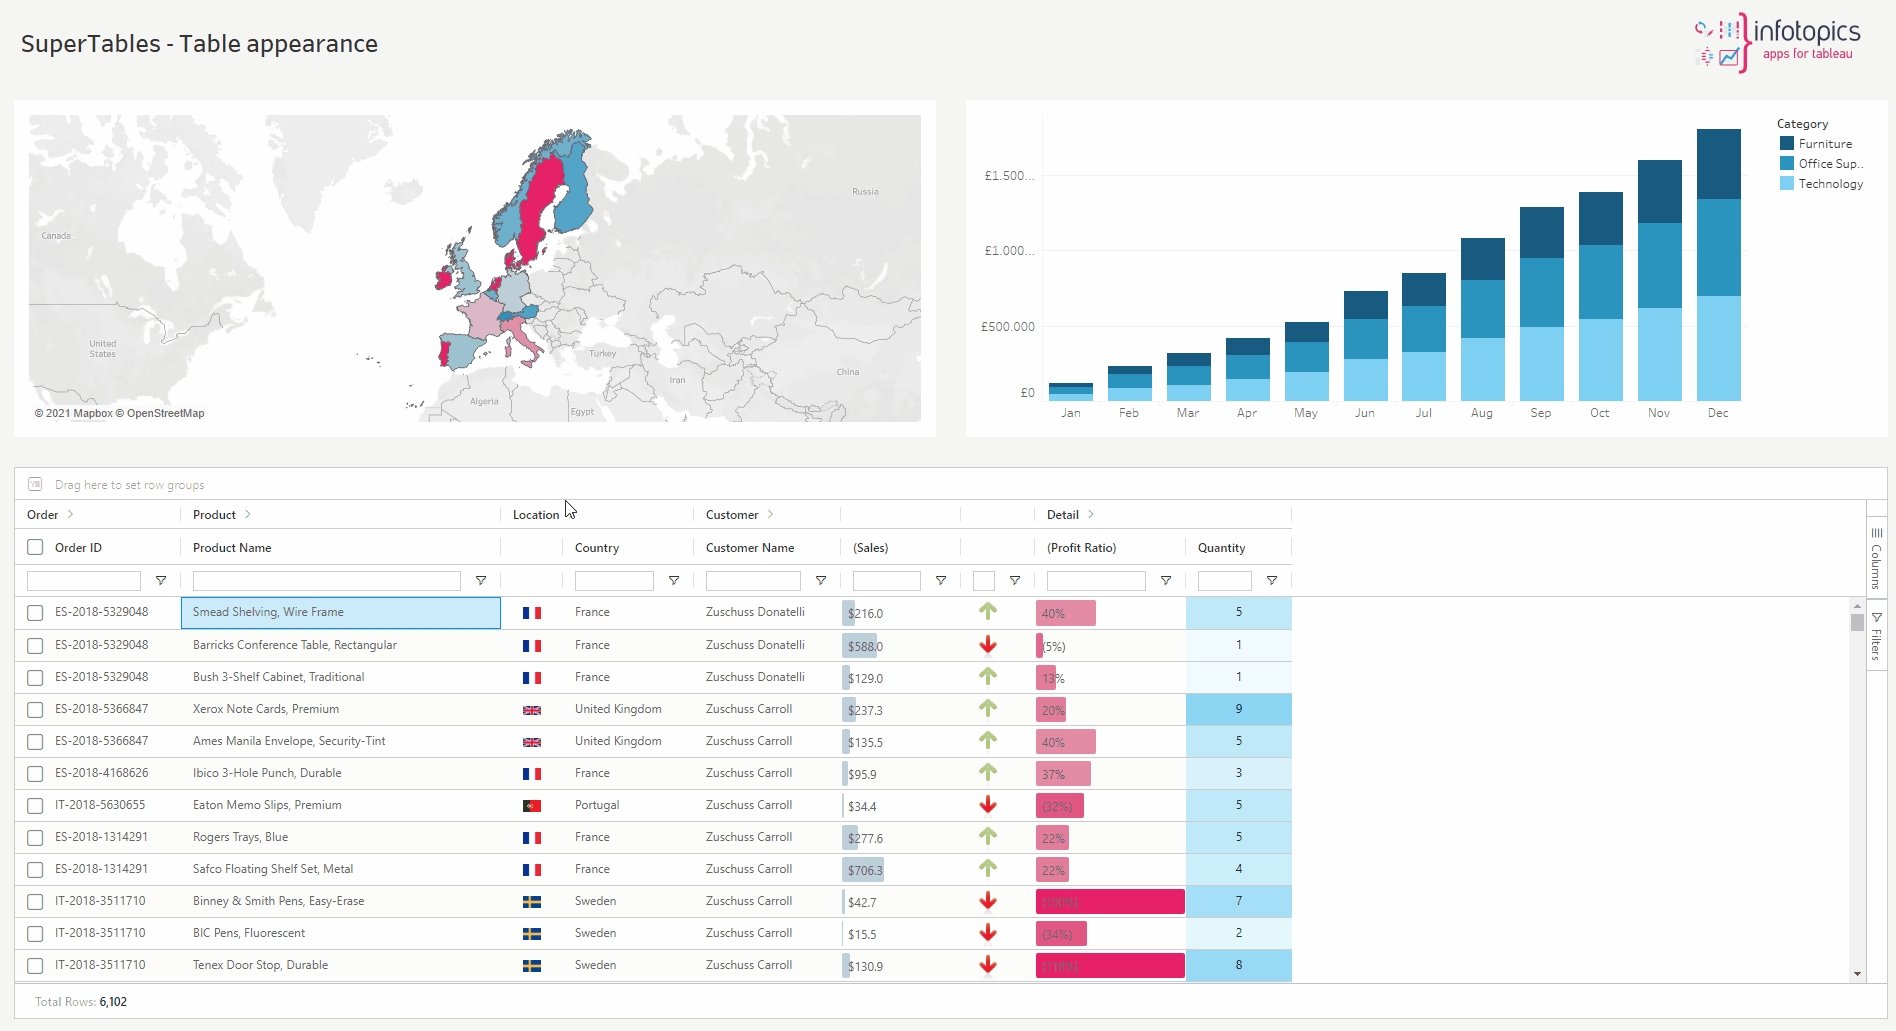
Task: Click the Profit Ratio filter funnel icon
Action: (x=1165, y=581)
